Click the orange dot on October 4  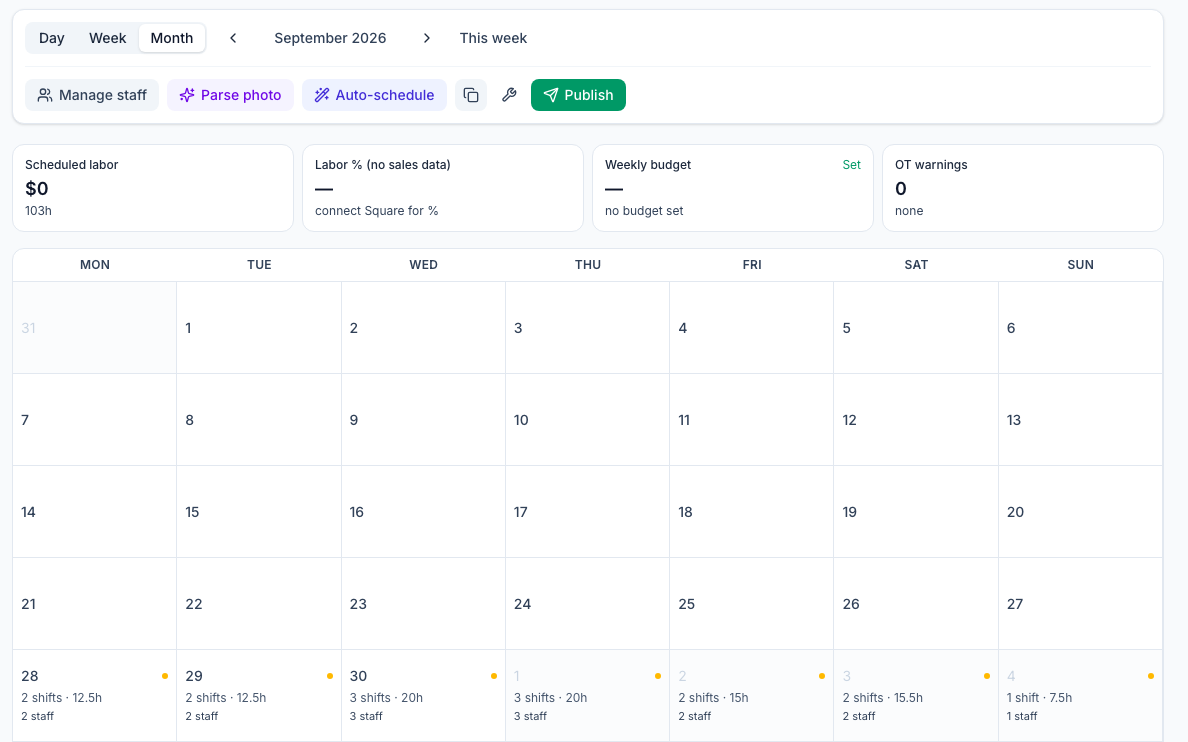pos(1151,676)
